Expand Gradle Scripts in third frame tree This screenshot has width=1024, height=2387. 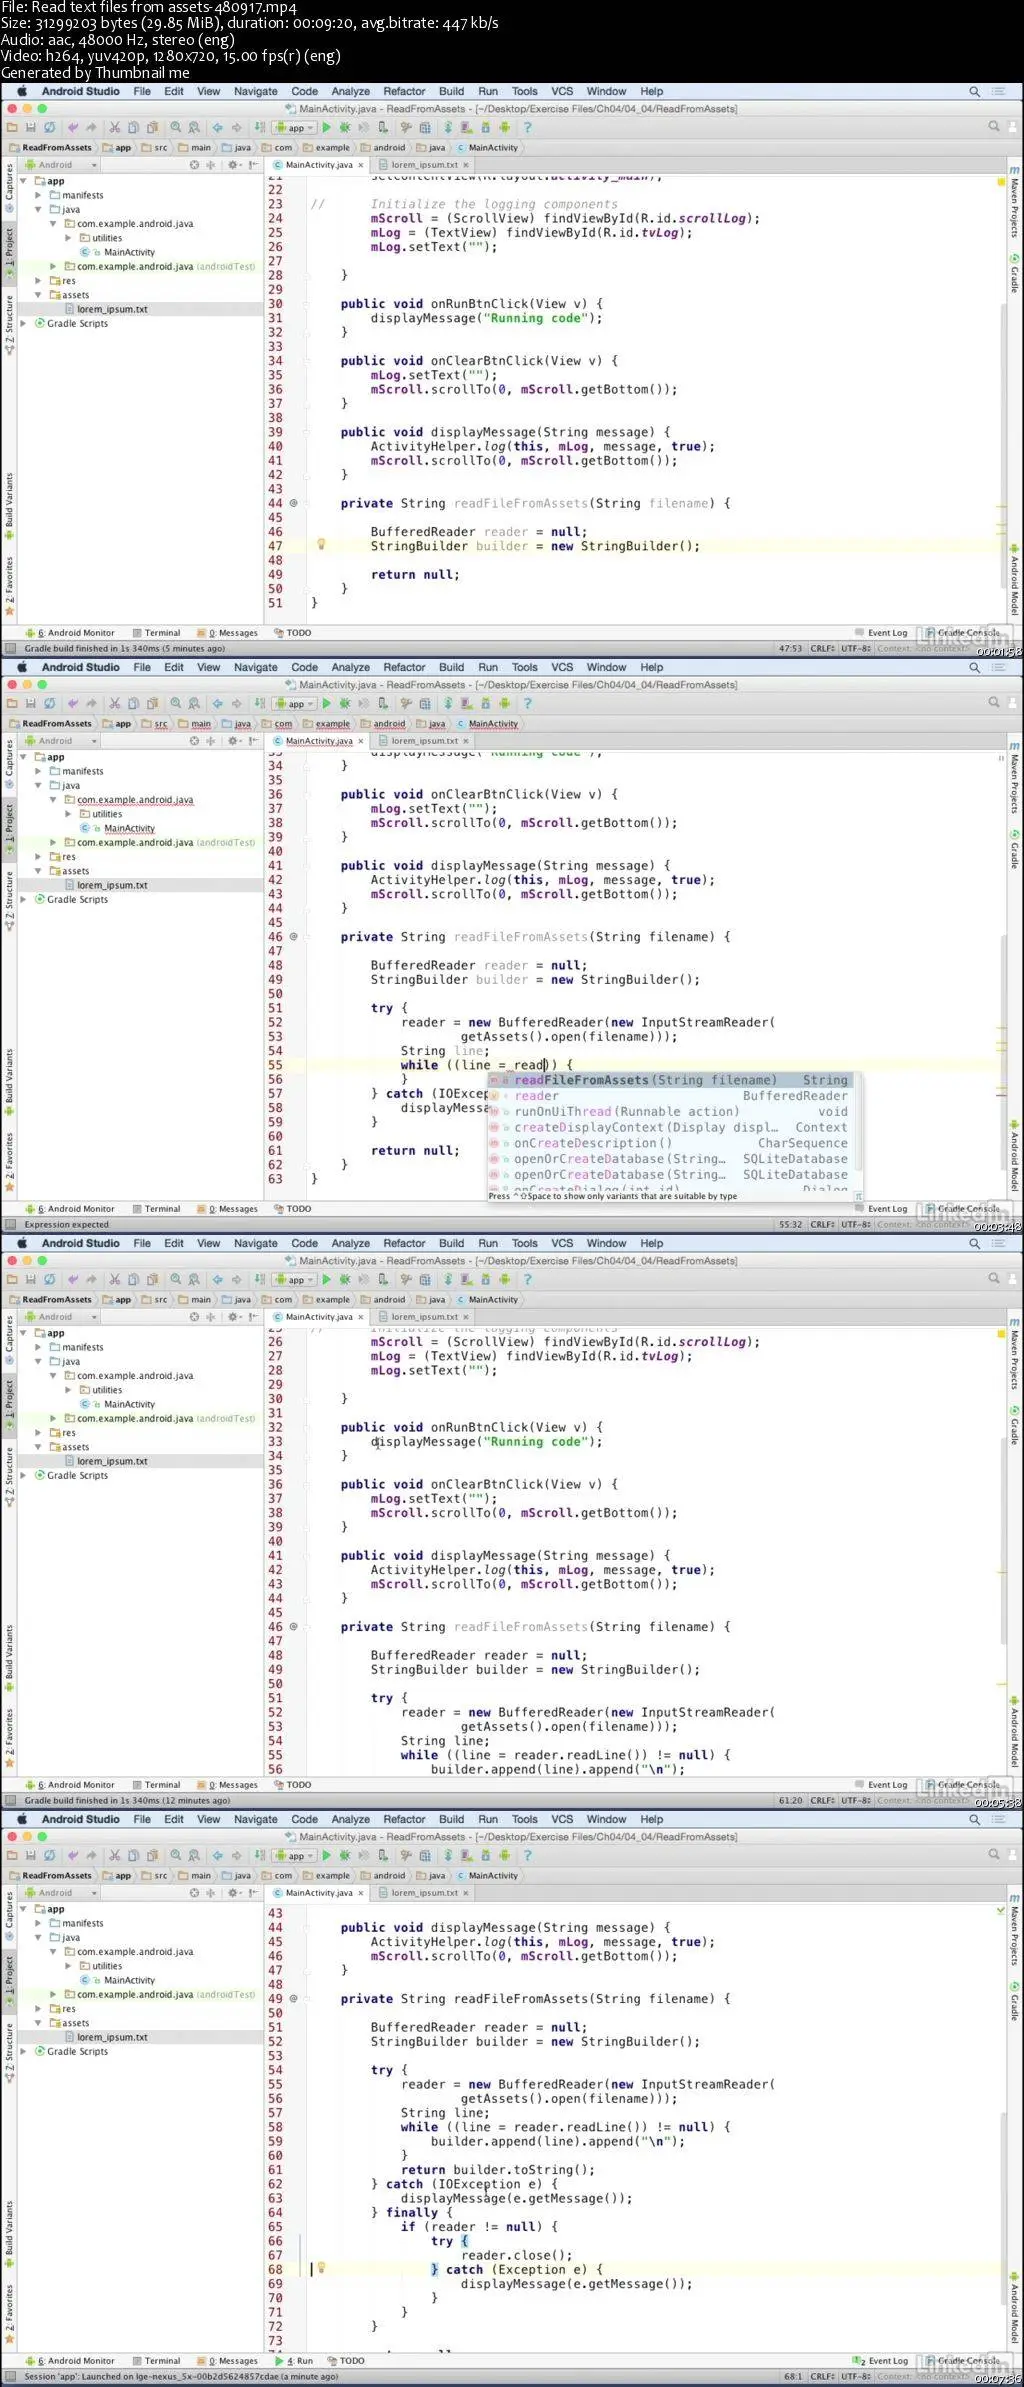[24, 1475]
